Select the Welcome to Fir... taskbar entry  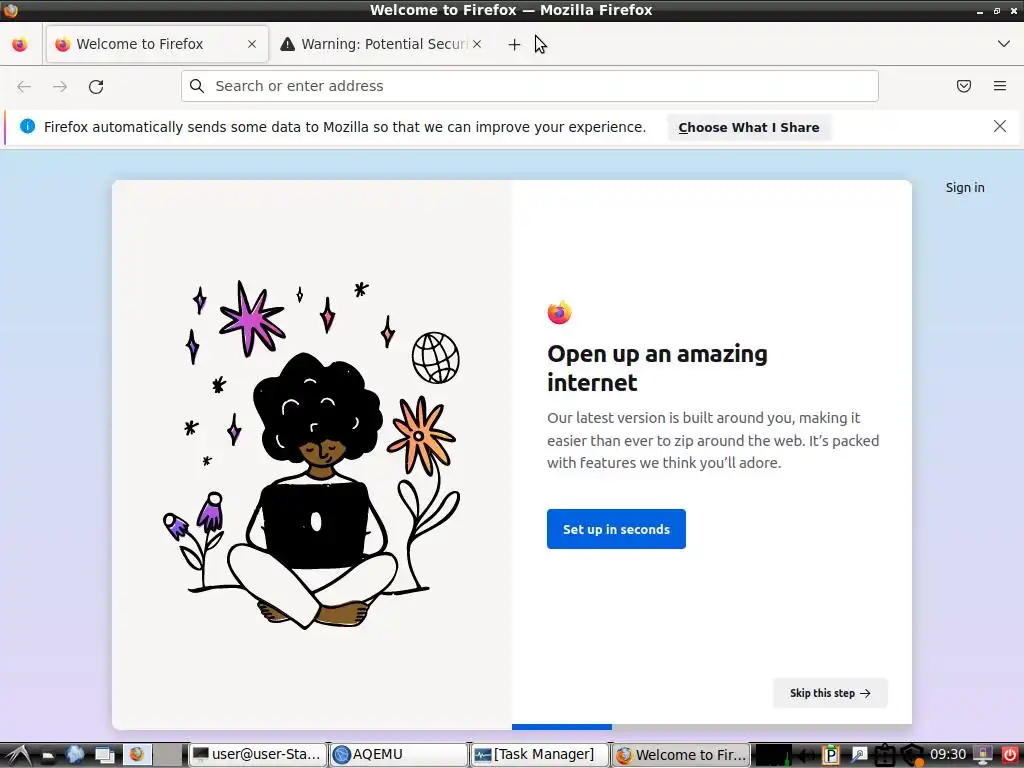point(681,755)
